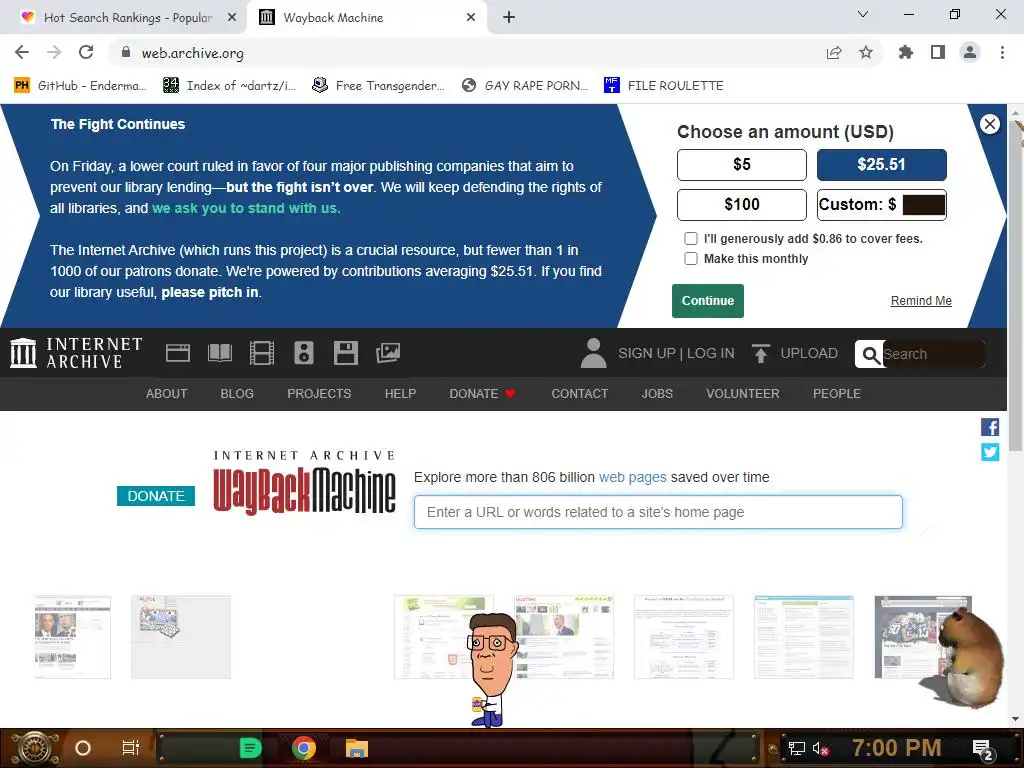
Task: Check the add $0.86 to cover fees box
Action: click(x=691, y=238)
